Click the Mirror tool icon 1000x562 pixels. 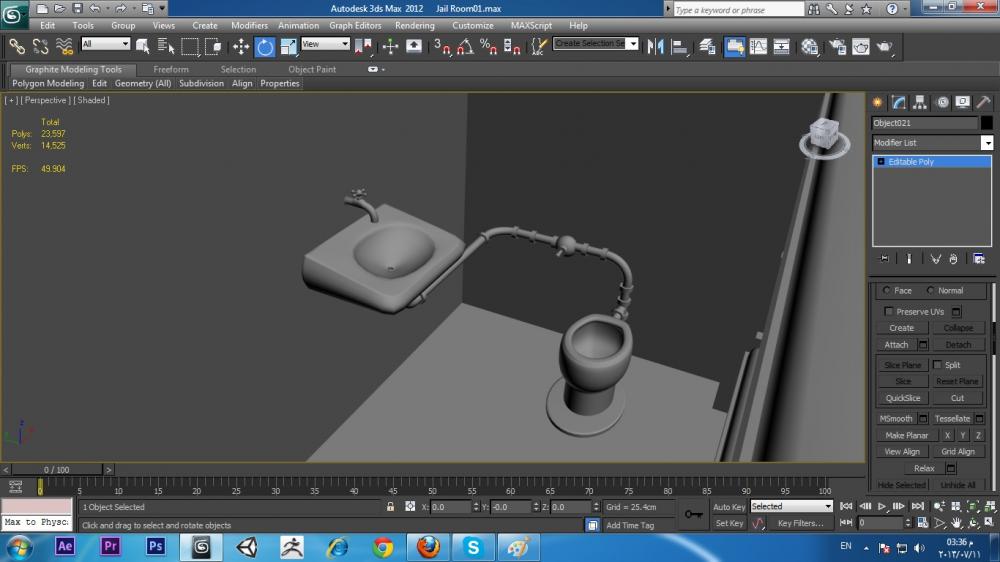click(x=656, y=46)
